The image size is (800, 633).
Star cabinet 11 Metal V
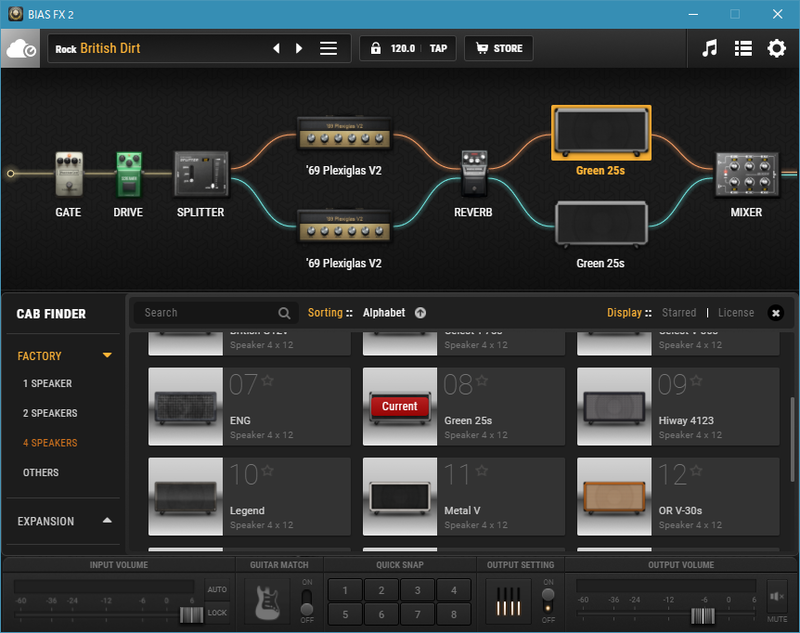tap(482, 470)
